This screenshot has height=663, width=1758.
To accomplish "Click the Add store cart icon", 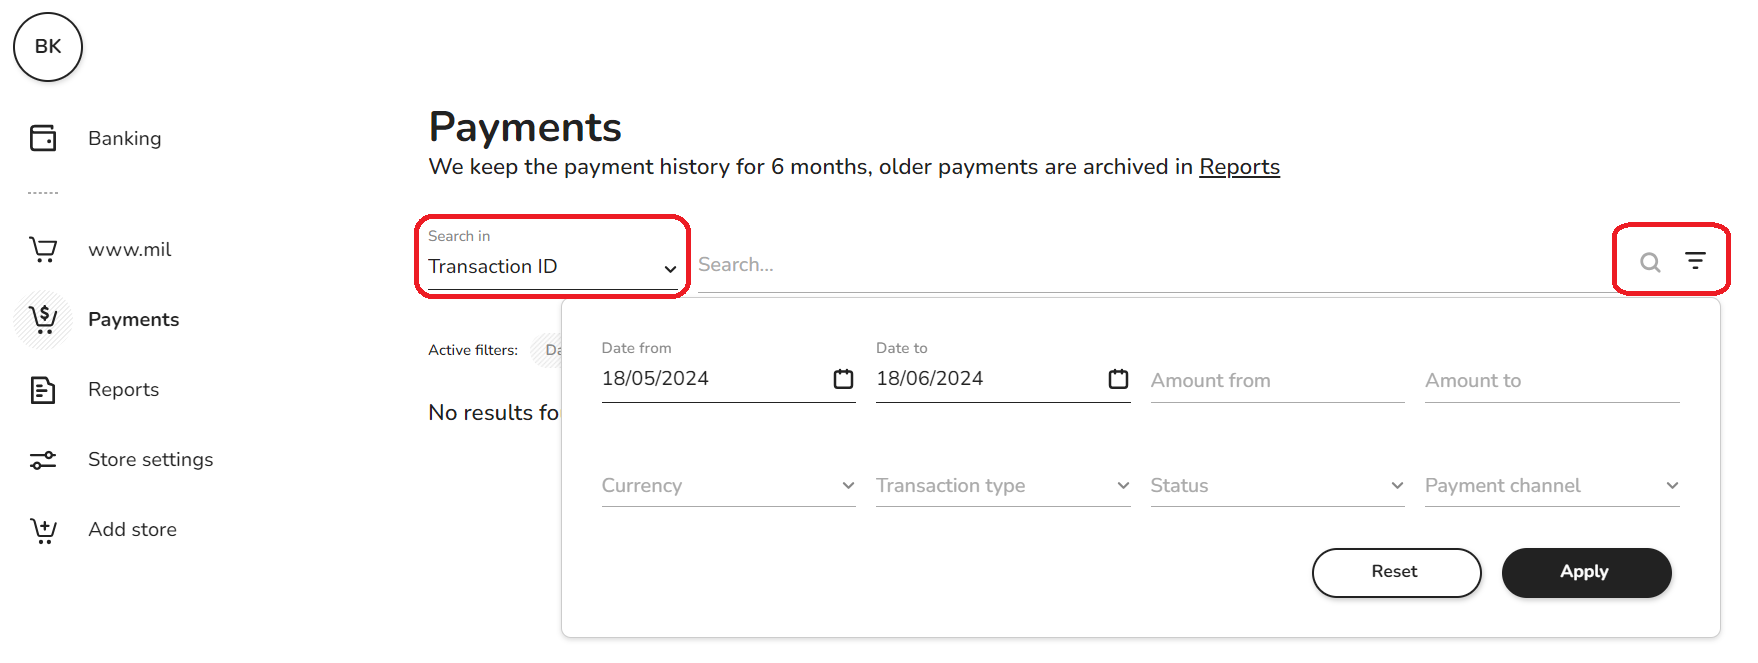I will [x=43, y=530].
